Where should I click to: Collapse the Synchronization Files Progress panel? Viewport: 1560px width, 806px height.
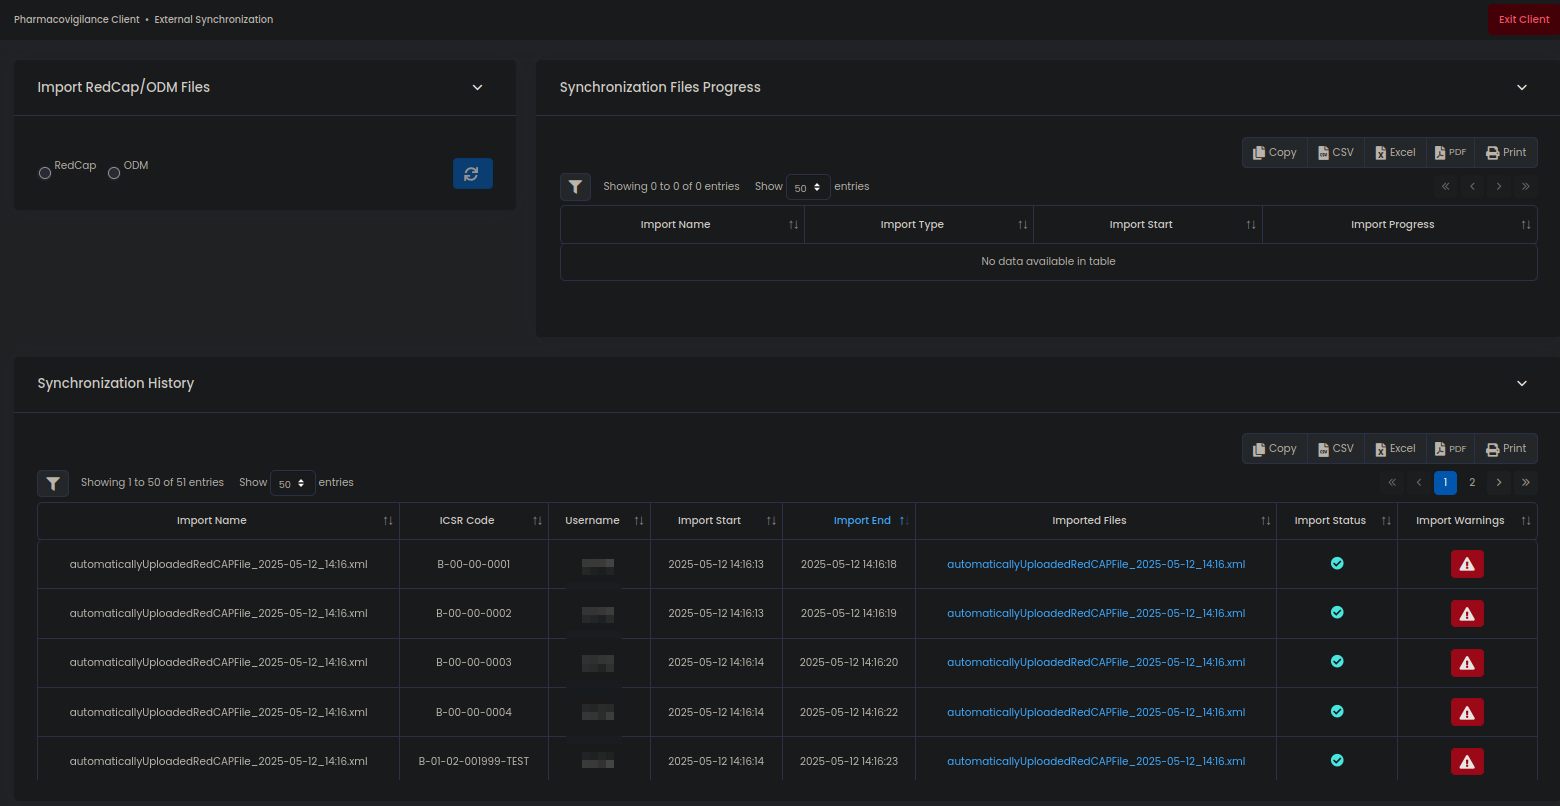tap(1521, 87)
